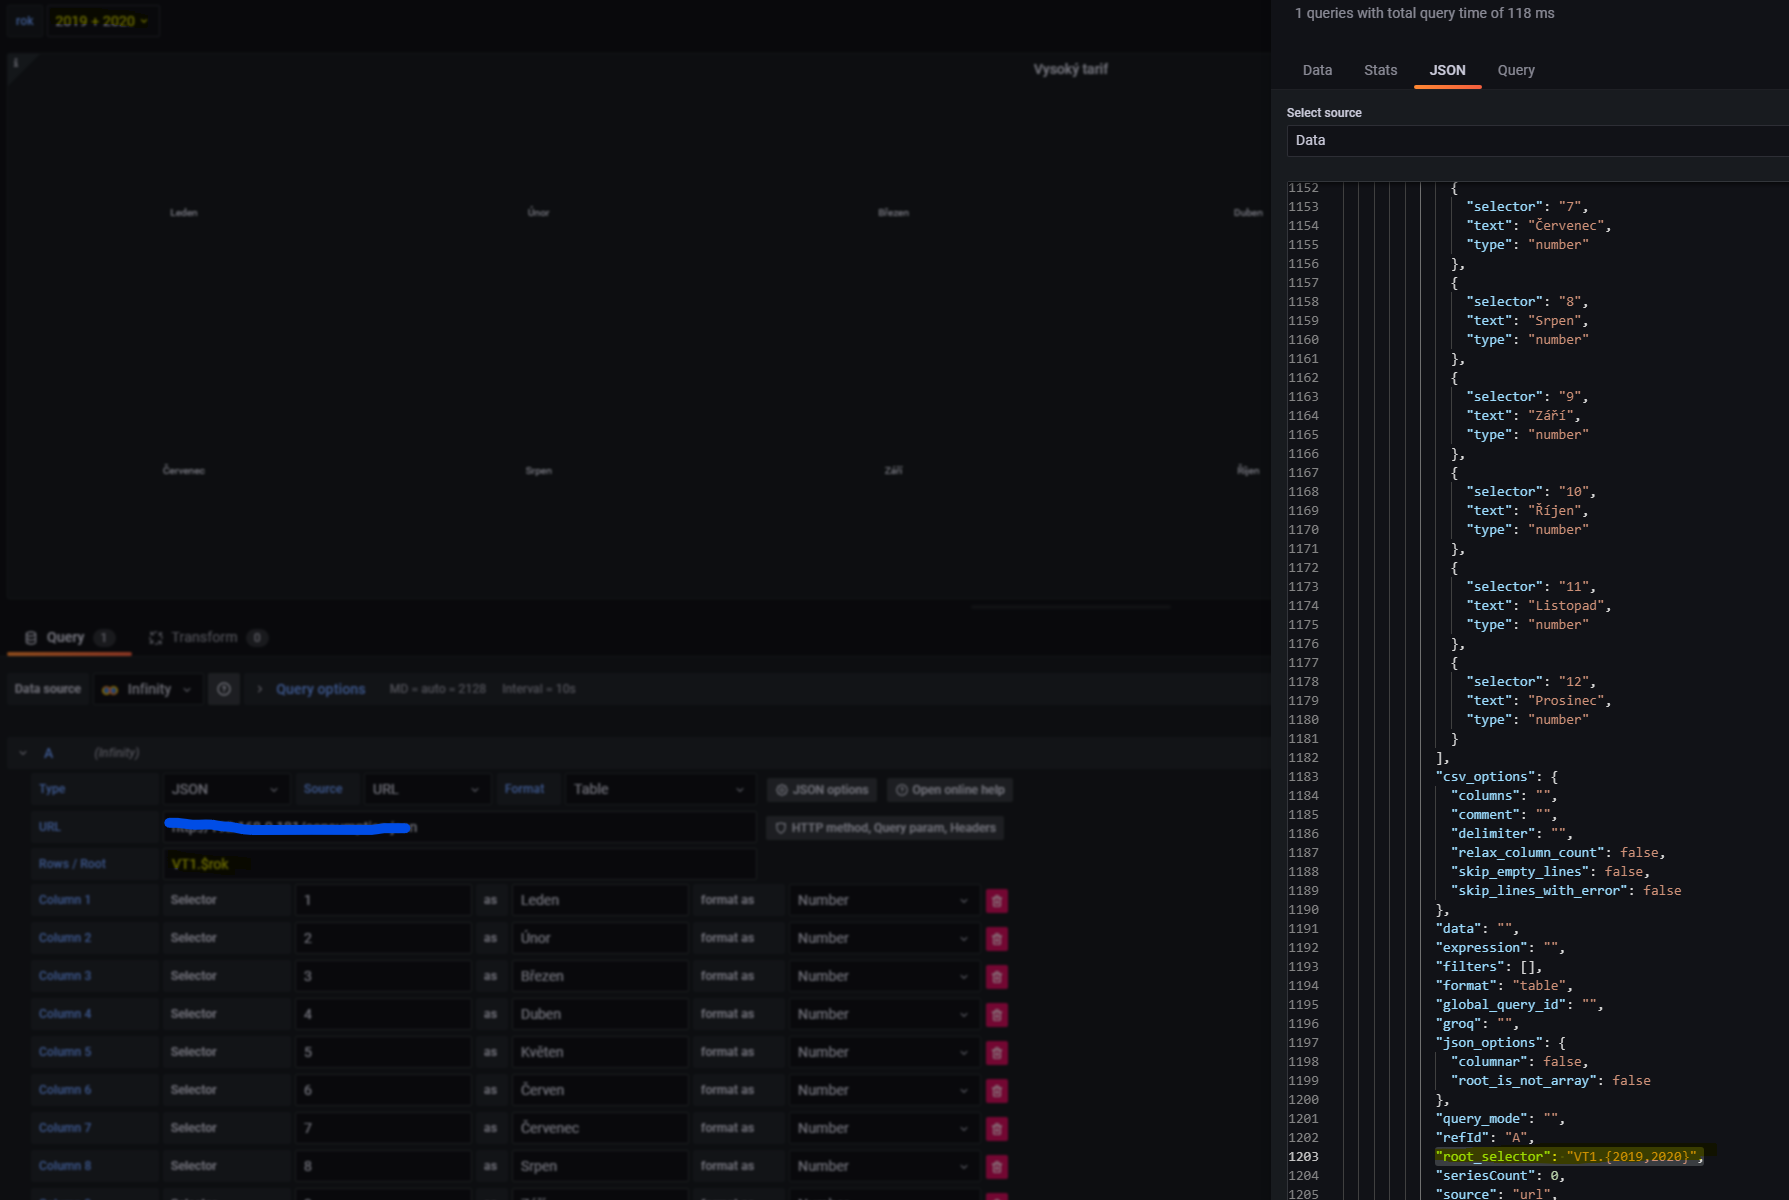Open the rok variable dropdown showing 2019 + 2020
This screenshot has height=1200, width=1789.
(103, 20)
